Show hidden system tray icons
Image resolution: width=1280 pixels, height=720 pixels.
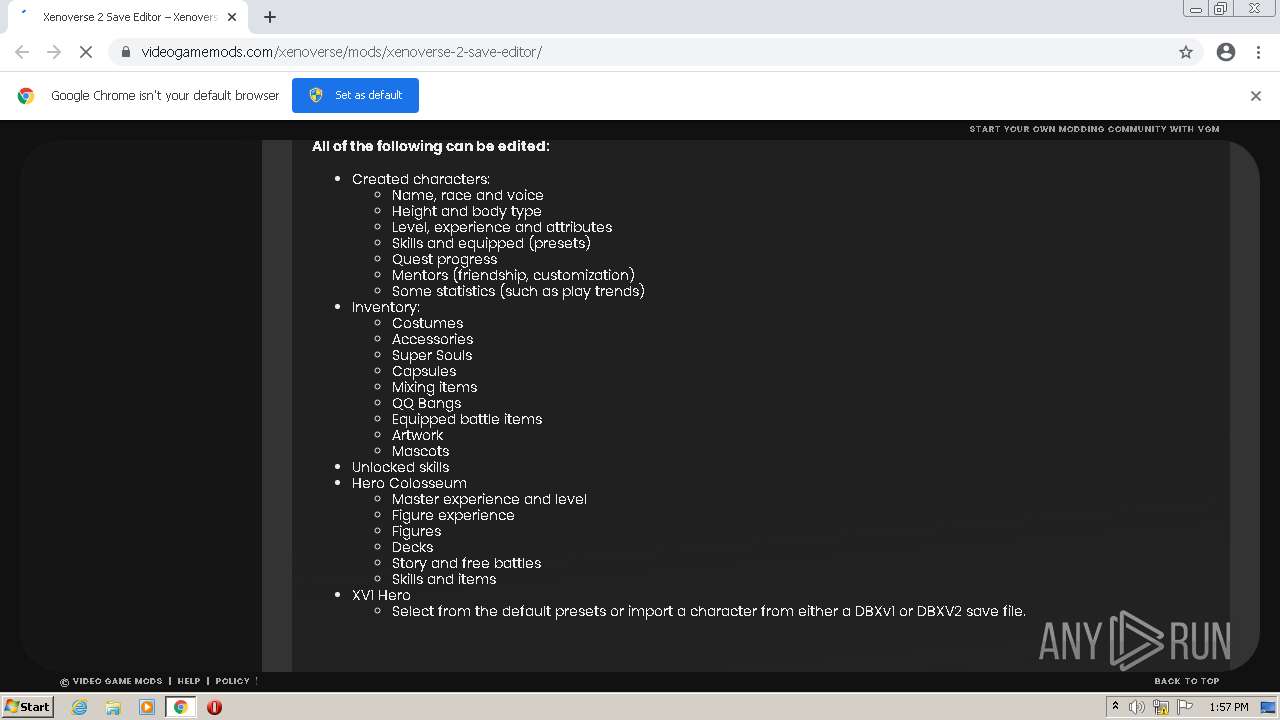[1115, 707]
